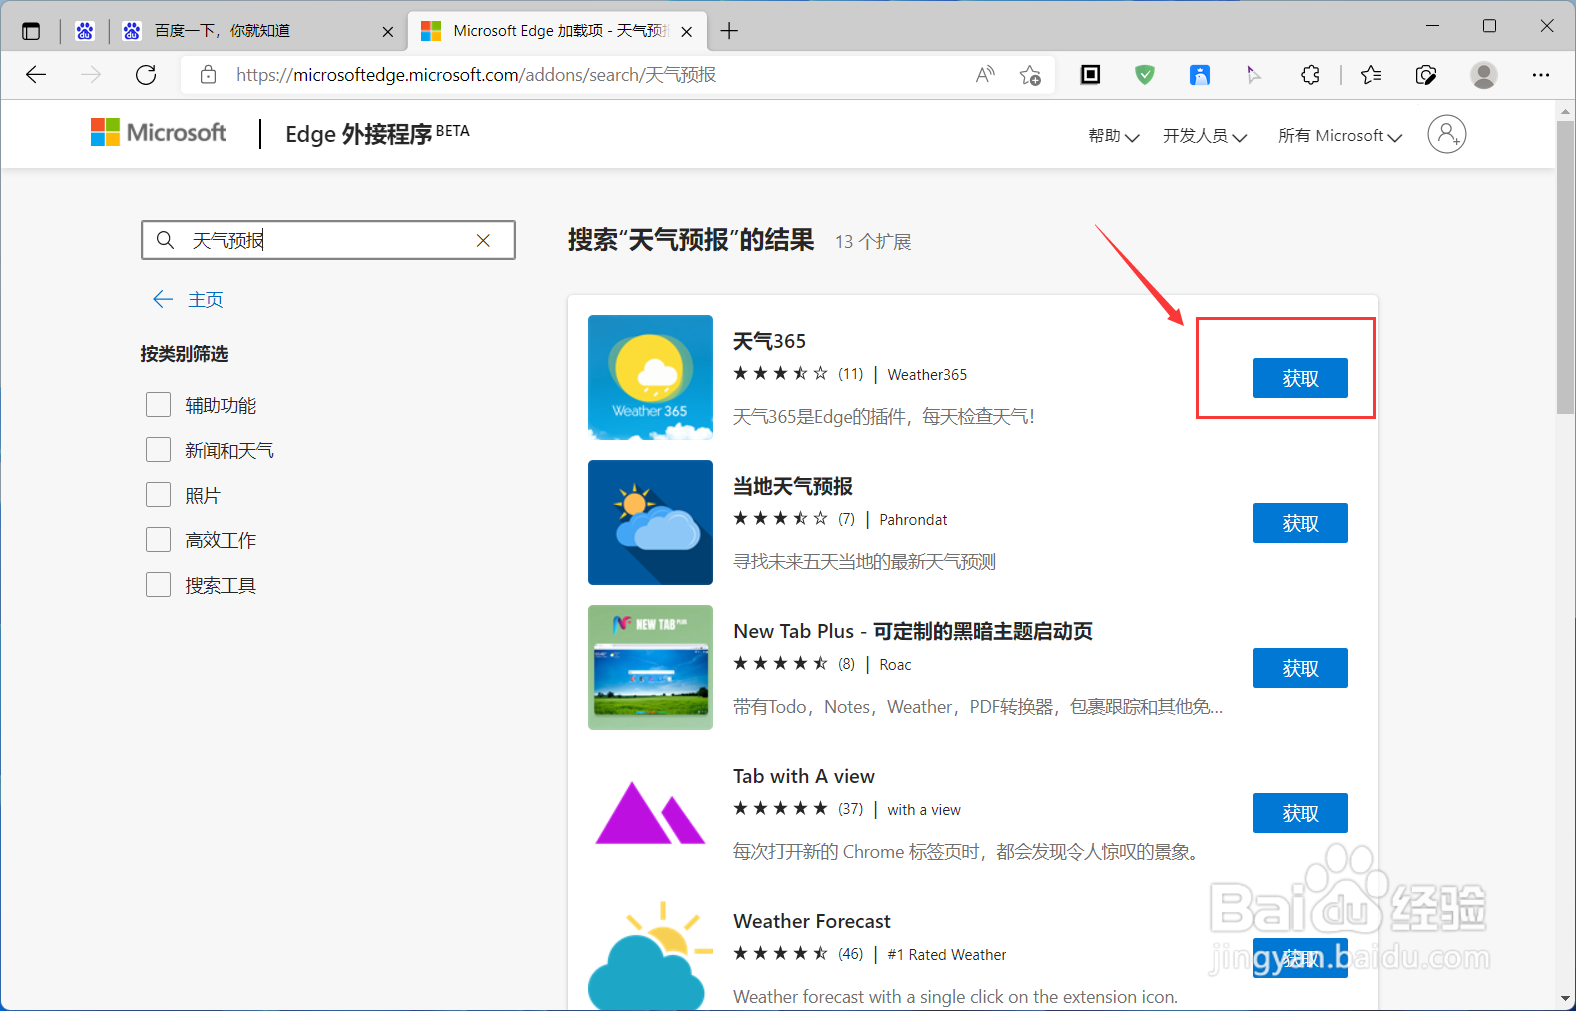
Task: Click the forward navigation arrow
Action: [x=91, y=75]
